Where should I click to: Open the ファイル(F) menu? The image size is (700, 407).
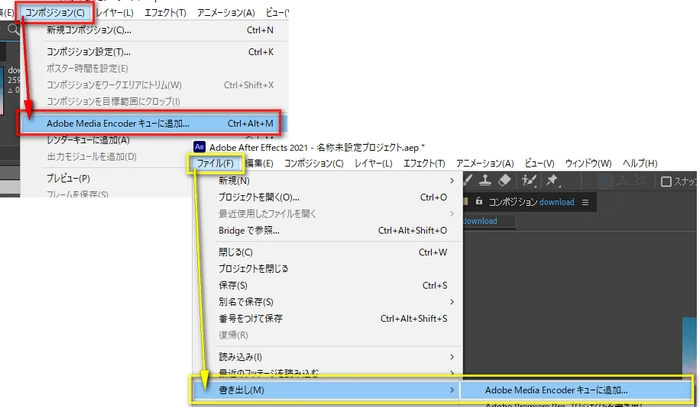click(x=215, y=163)
